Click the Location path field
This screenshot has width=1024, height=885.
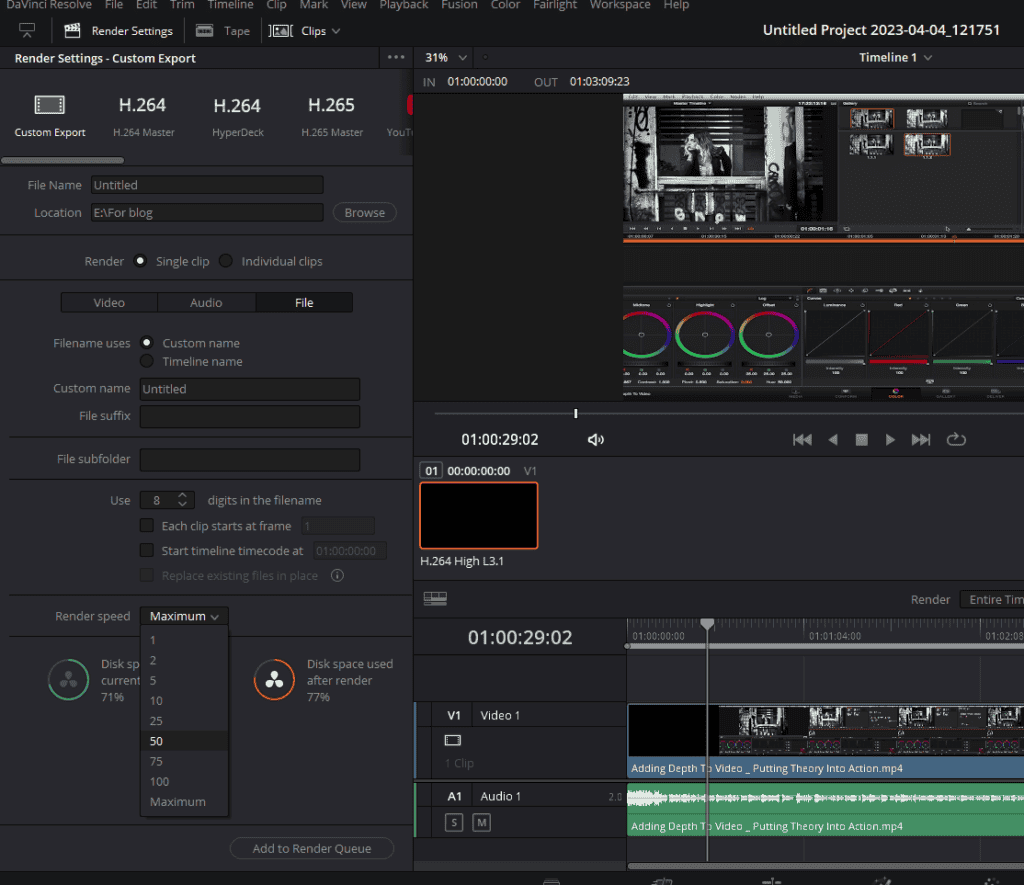(x=207, y=212)
